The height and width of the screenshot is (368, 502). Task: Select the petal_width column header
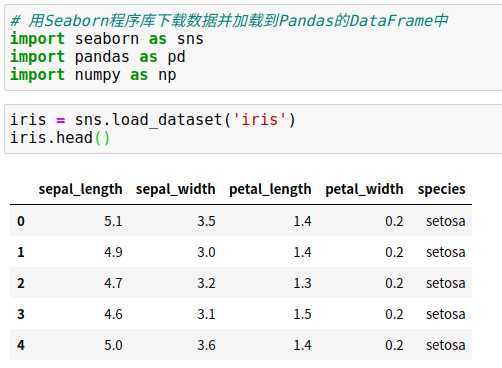point(364,189)
